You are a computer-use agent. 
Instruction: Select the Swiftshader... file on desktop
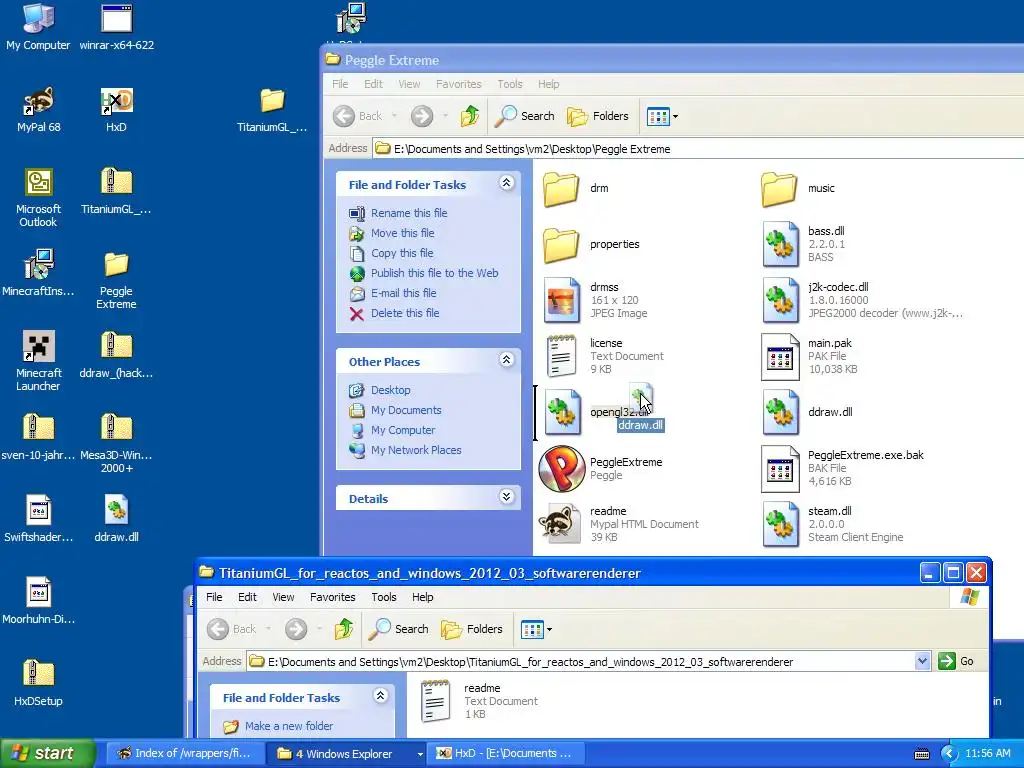point(38,519)
